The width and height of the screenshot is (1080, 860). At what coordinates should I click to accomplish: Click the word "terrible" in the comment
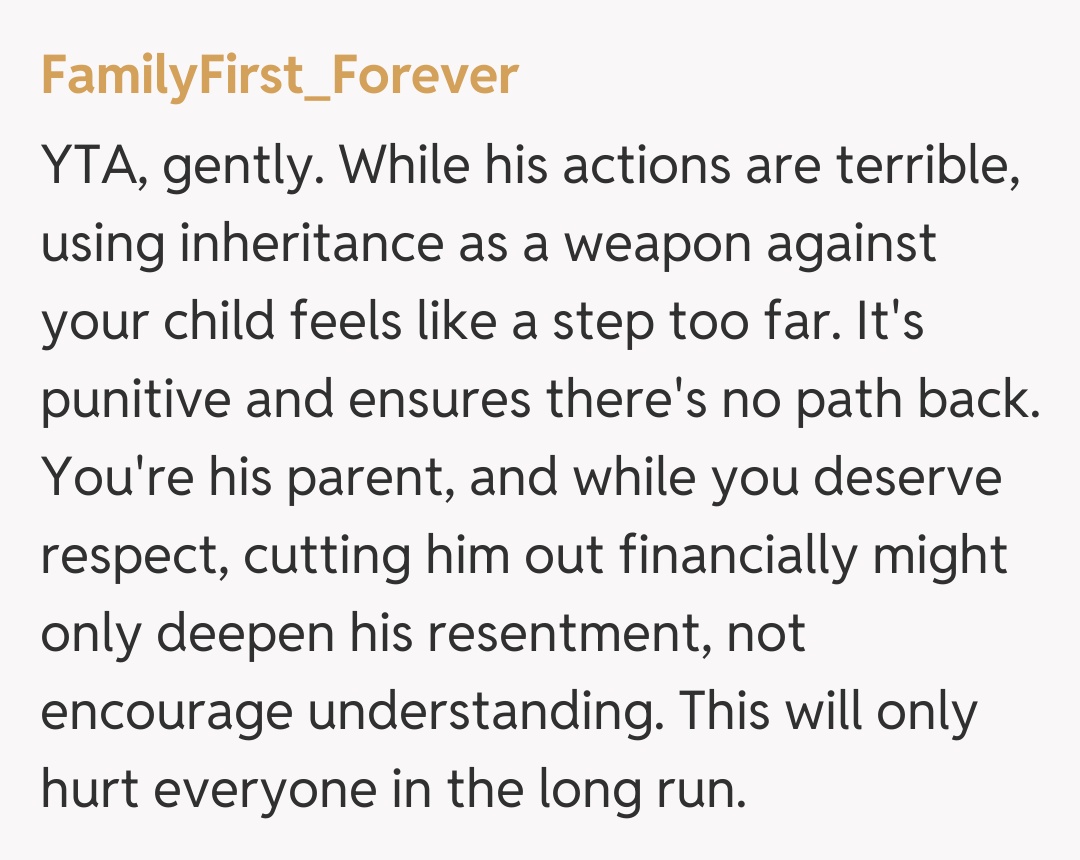[x=929, y=166]
